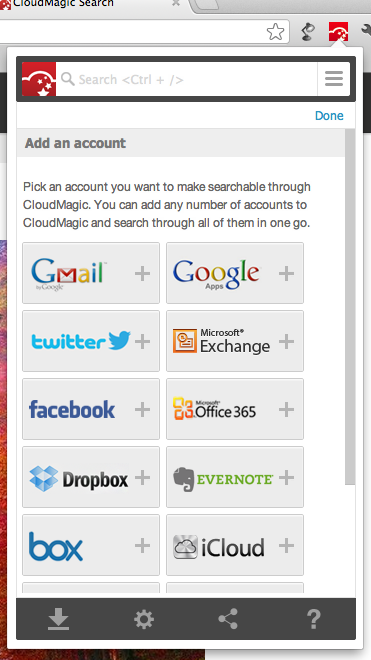Add a Gmail account

point(91,273)
